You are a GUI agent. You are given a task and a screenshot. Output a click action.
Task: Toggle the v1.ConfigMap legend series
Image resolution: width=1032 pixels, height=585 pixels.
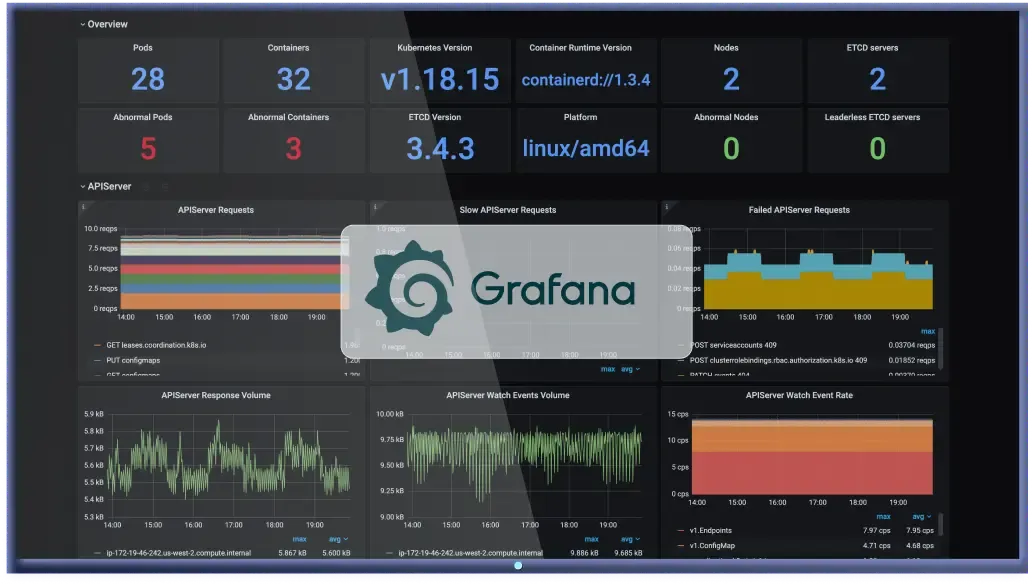(712, 546)
